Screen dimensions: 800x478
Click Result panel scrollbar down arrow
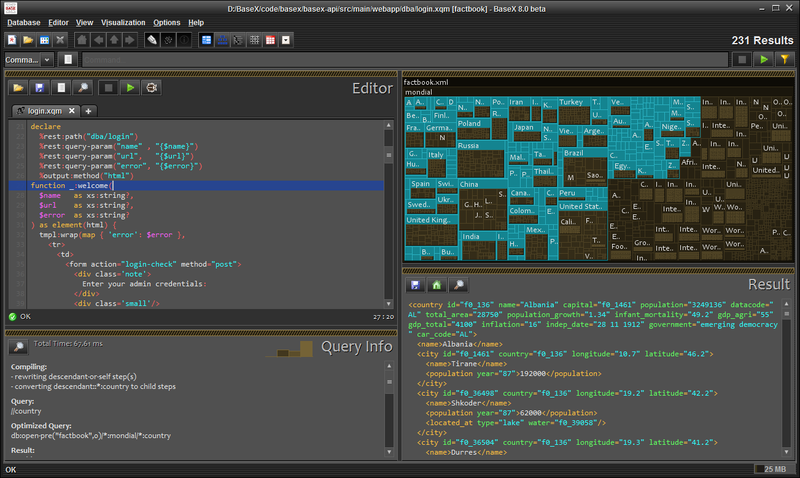786,451
